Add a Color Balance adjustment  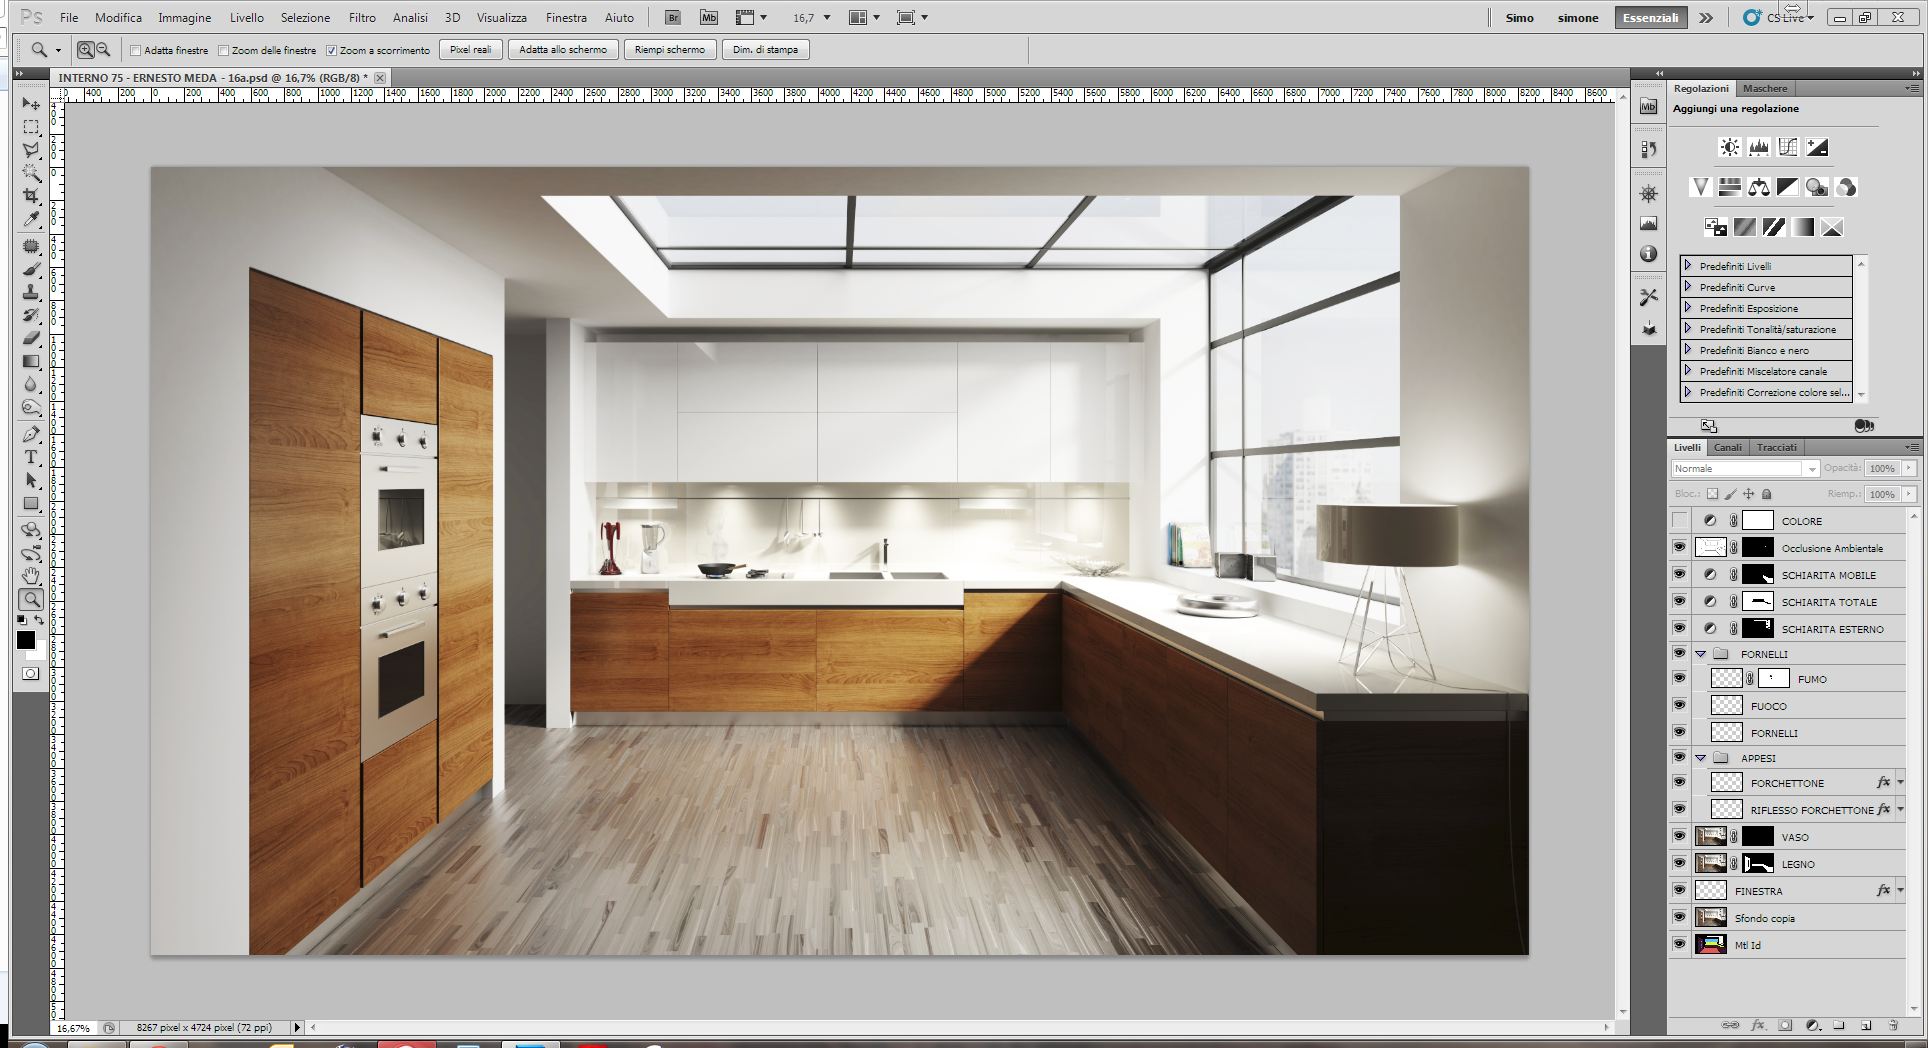[x=1759, y=187]
